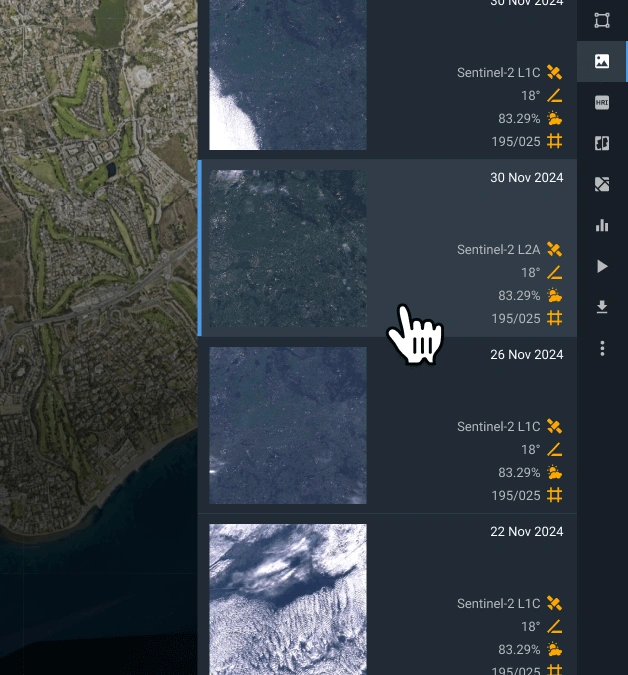Open the compare images split tool
628x675 pixels.
[602, 143]
